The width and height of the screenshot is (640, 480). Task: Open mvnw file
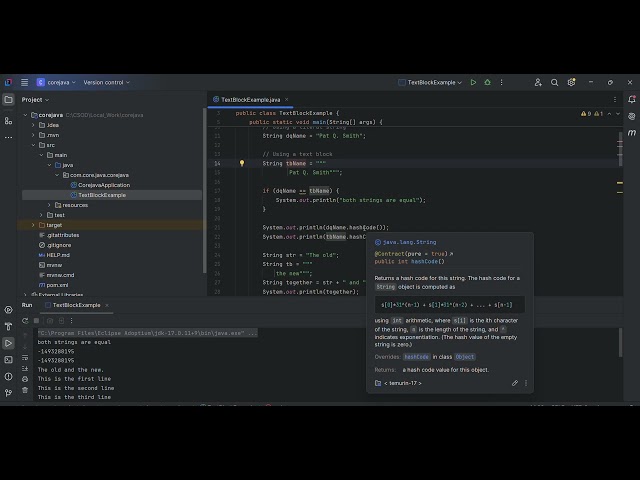[x=50, y=265]
